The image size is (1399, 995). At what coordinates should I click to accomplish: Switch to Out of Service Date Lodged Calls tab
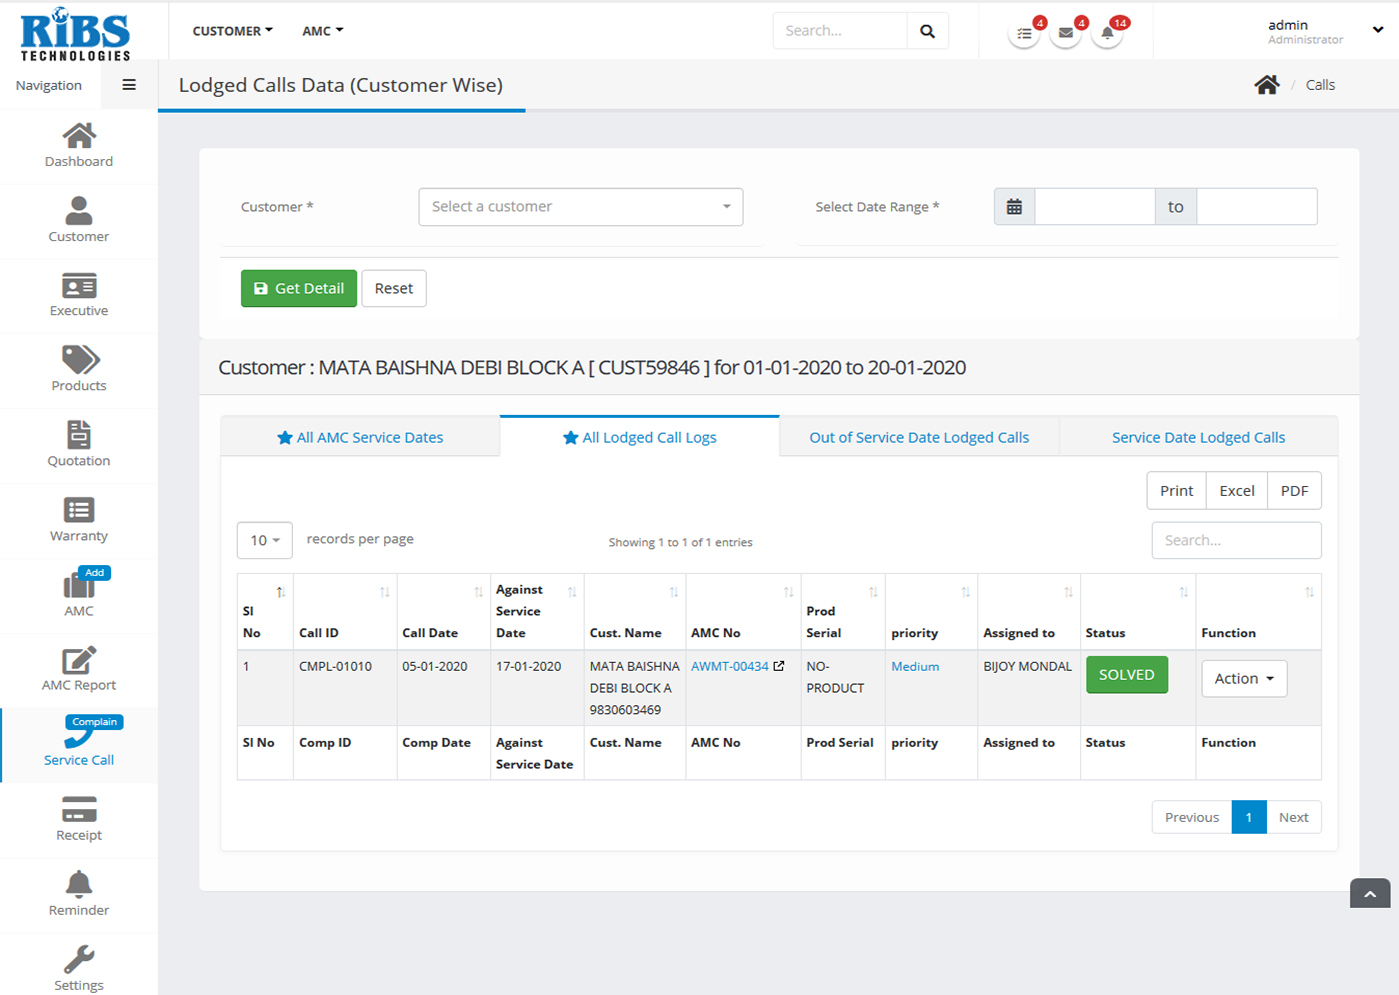918,438
